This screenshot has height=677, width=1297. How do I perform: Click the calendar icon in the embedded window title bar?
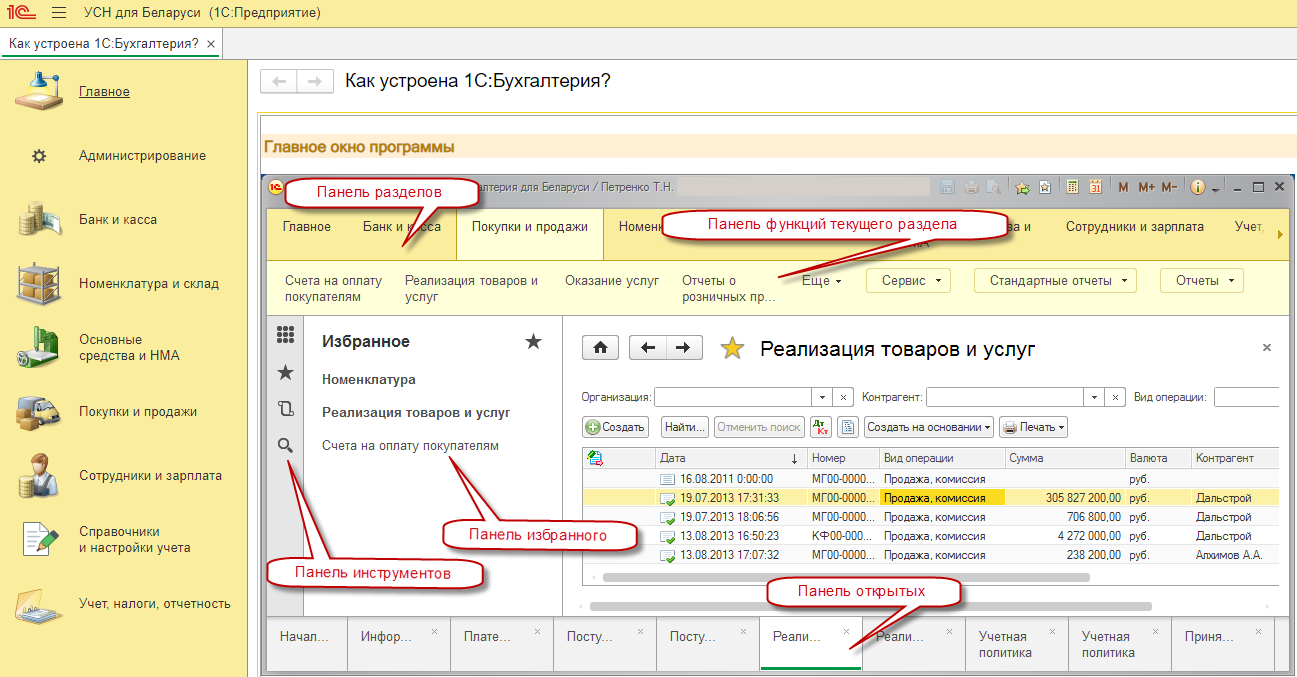(1095, 187)
